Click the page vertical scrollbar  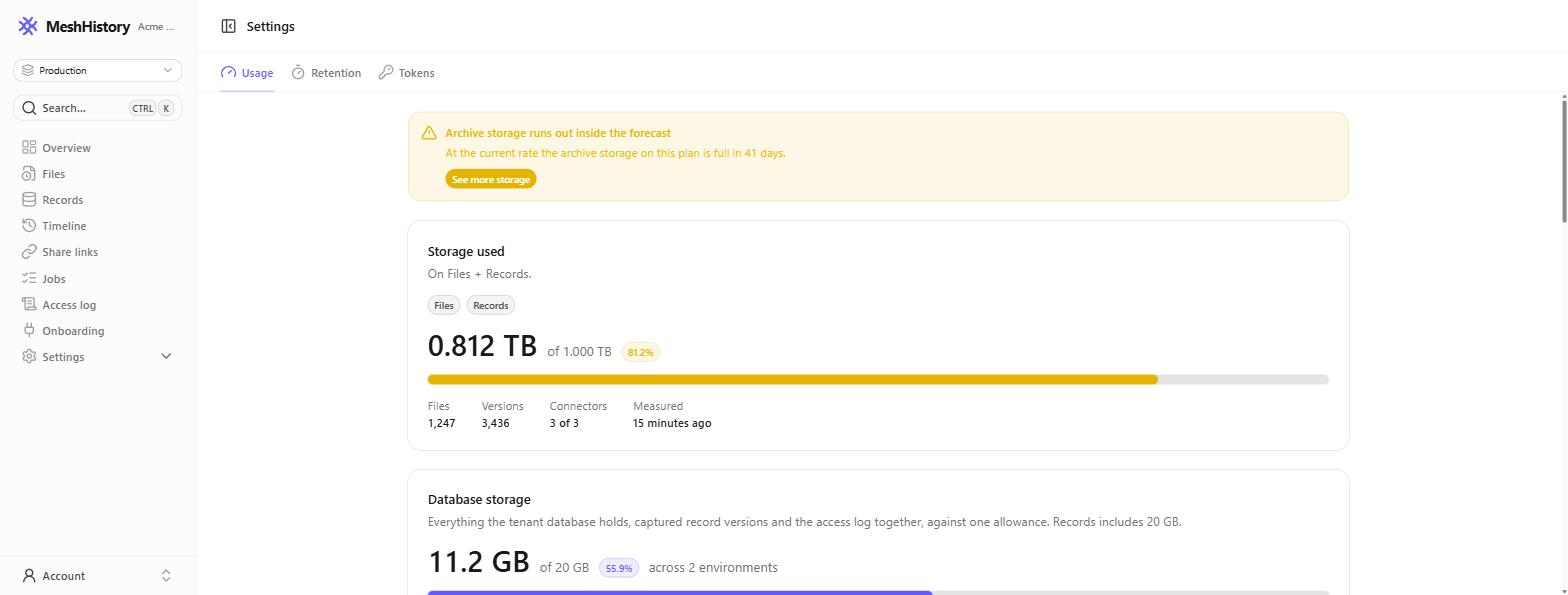[1564, 160]
